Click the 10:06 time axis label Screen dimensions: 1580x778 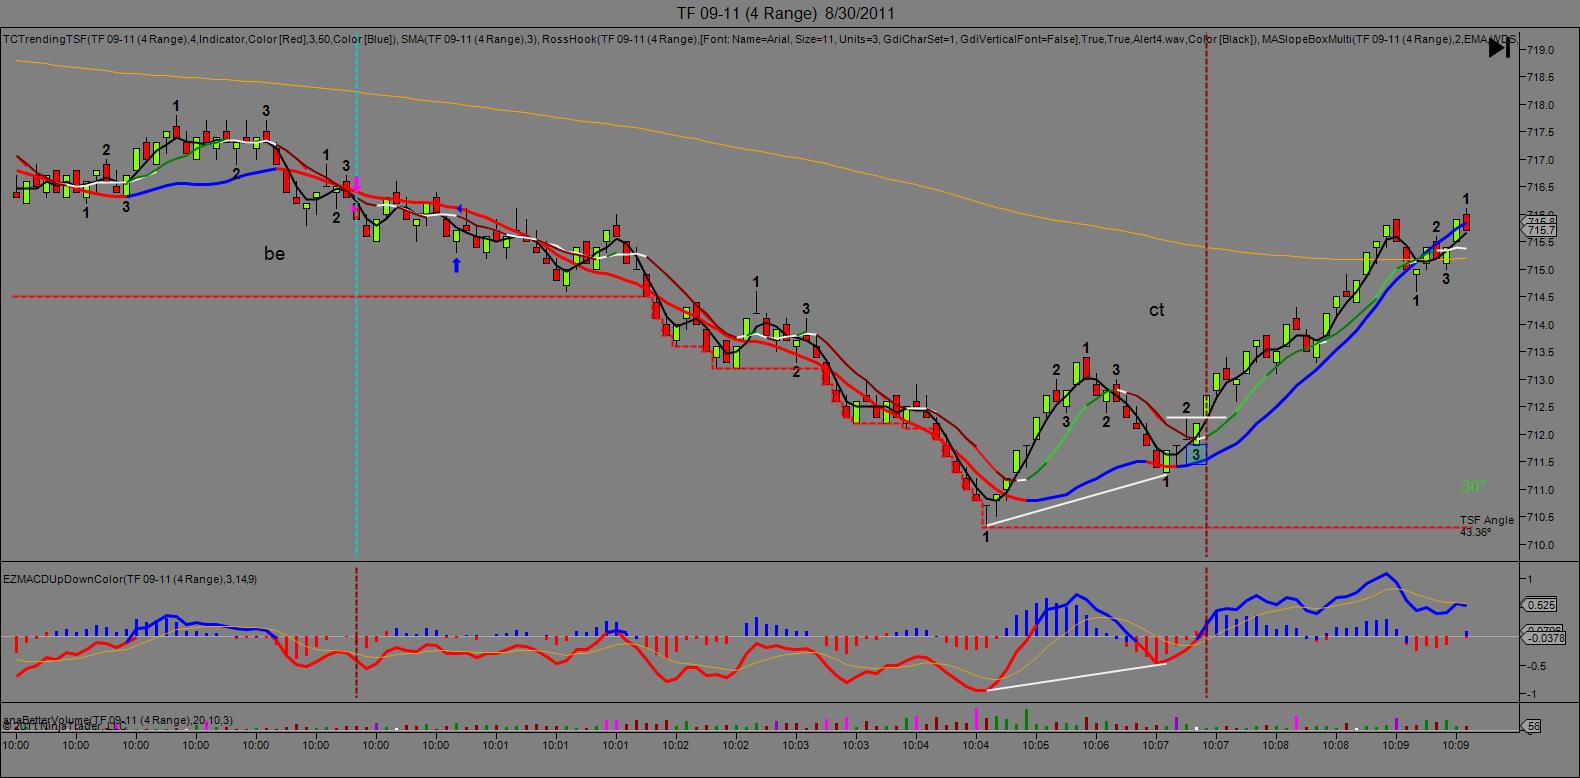click(x=1096, y=745)
